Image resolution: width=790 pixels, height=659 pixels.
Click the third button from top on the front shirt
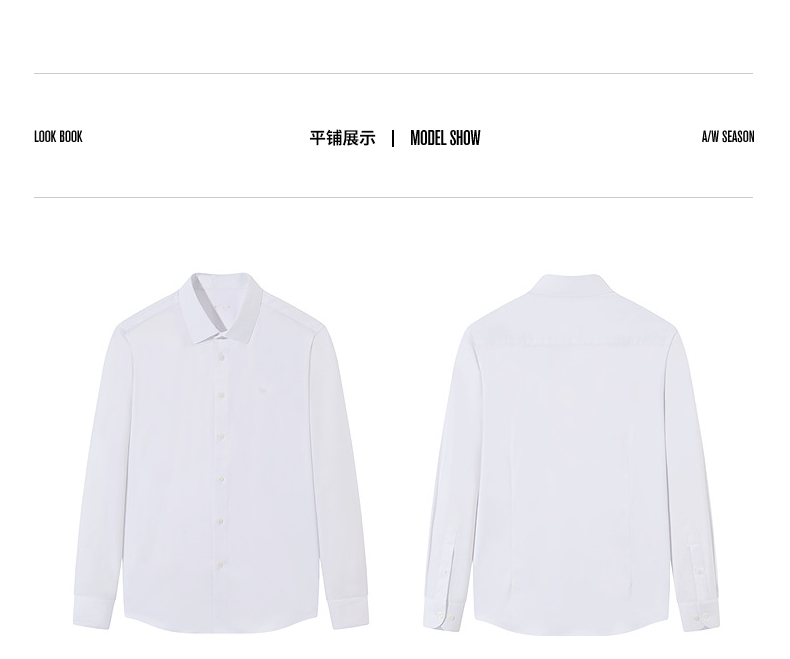point(221,438)
